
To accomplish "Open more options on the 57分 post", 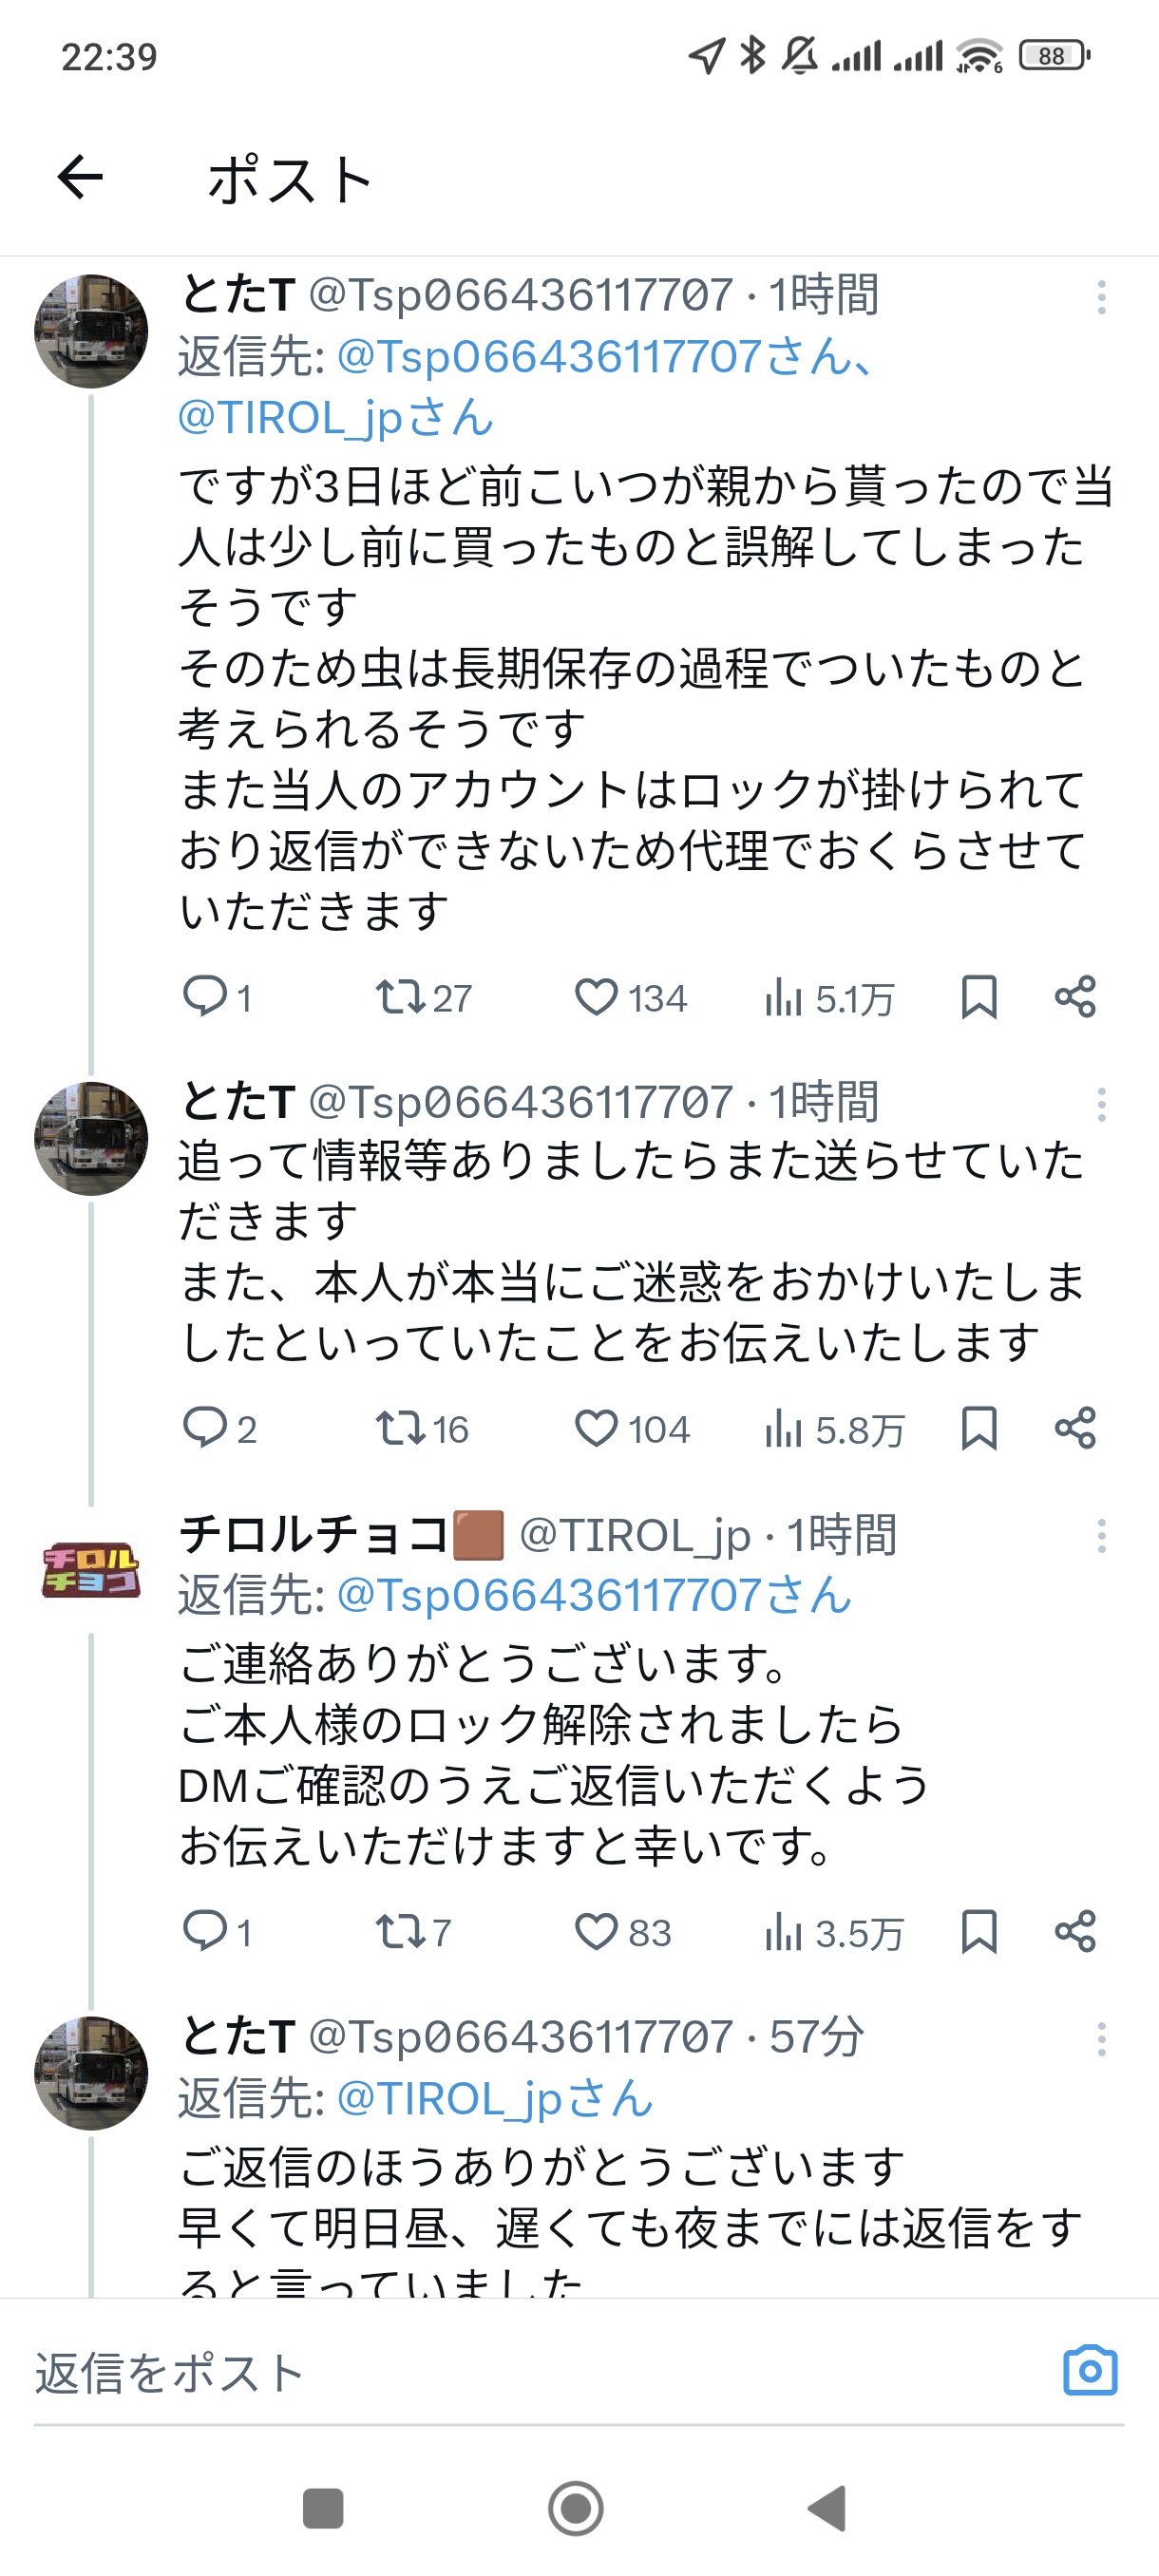I will pyautogui.click(x=1101, y=2039).
